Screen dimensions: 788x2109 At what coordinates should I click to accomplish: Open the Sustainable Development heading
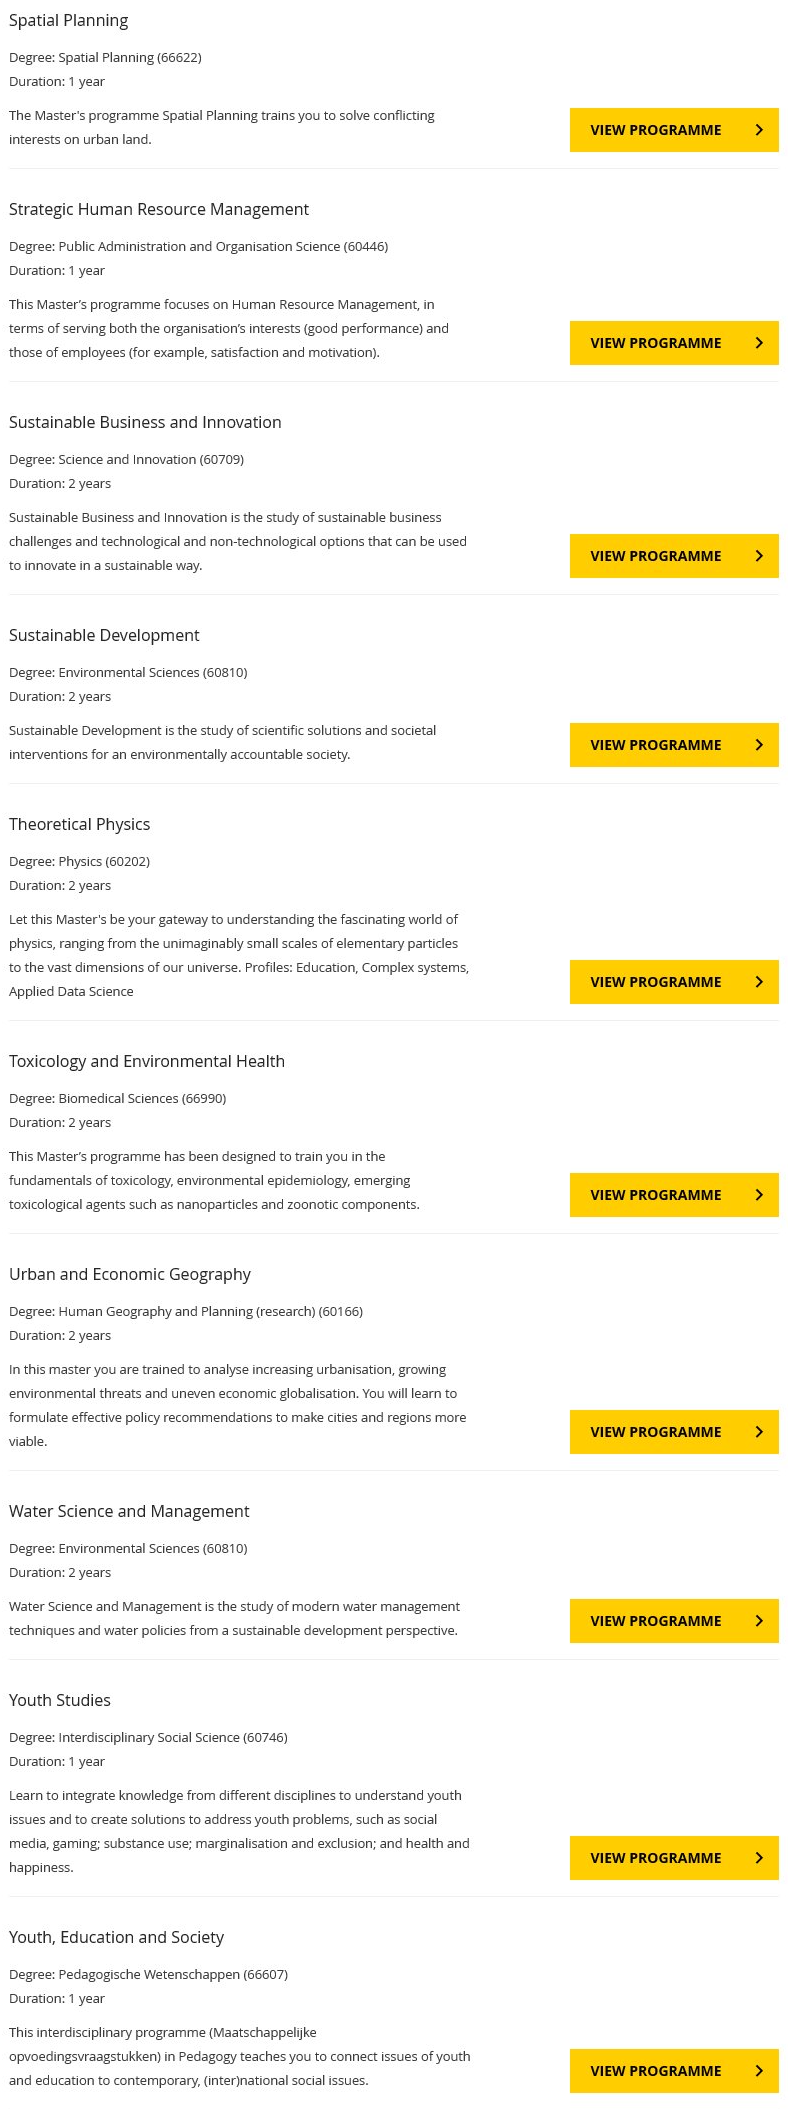104,635
